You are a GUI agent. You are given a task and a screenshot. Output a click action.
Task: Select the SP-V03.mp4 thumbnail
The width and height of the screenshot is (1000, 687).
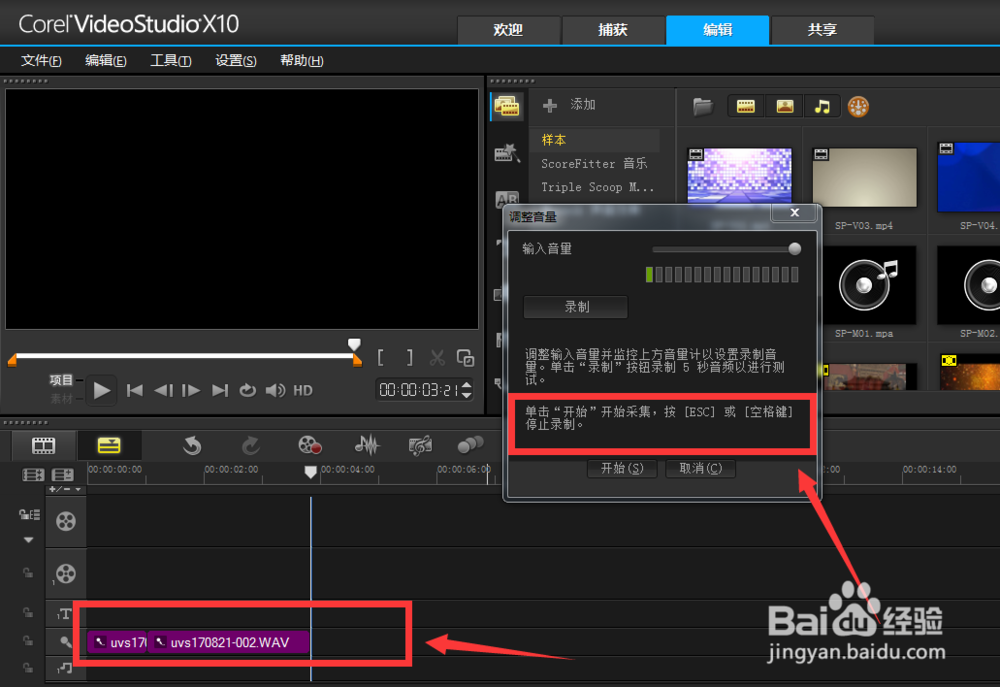click(x=864, y=178)
